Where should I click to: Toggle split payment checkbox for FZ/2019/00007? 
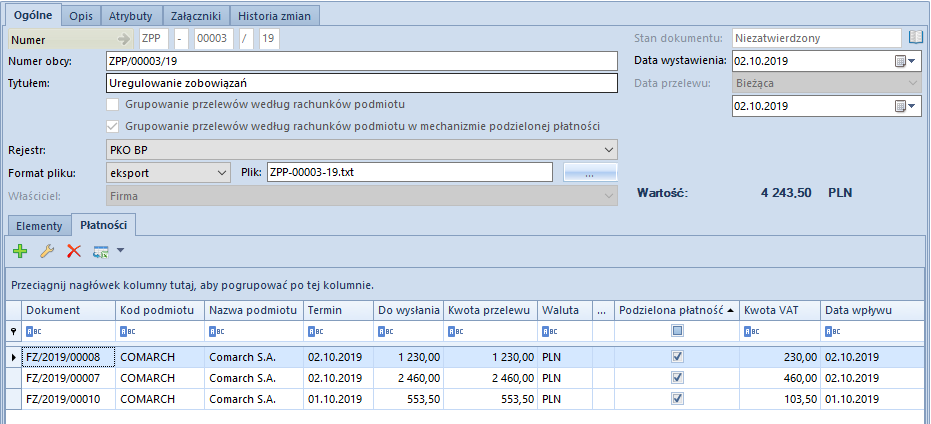point(677,377)
